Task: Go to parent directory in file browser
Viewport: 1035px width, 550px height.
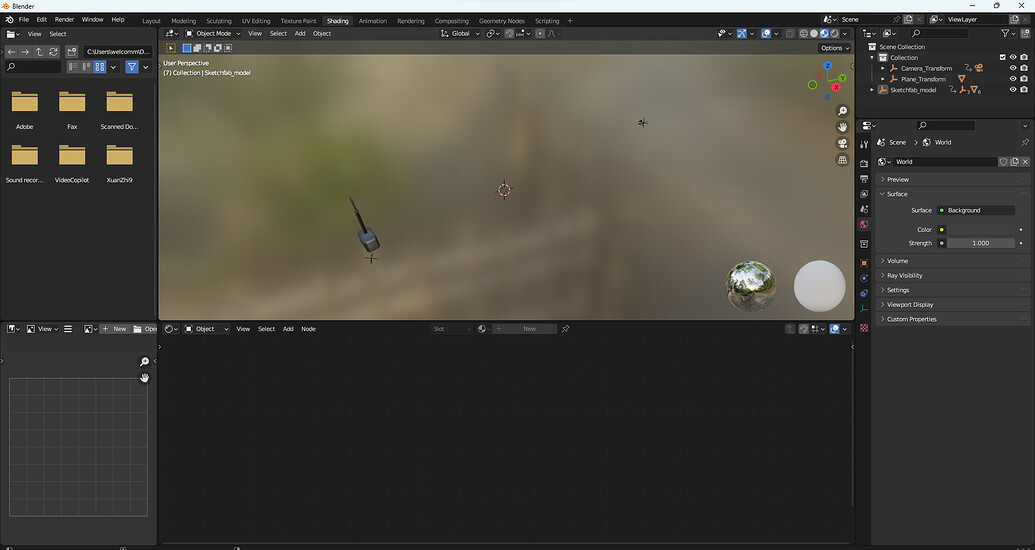Action: (39, 52)
